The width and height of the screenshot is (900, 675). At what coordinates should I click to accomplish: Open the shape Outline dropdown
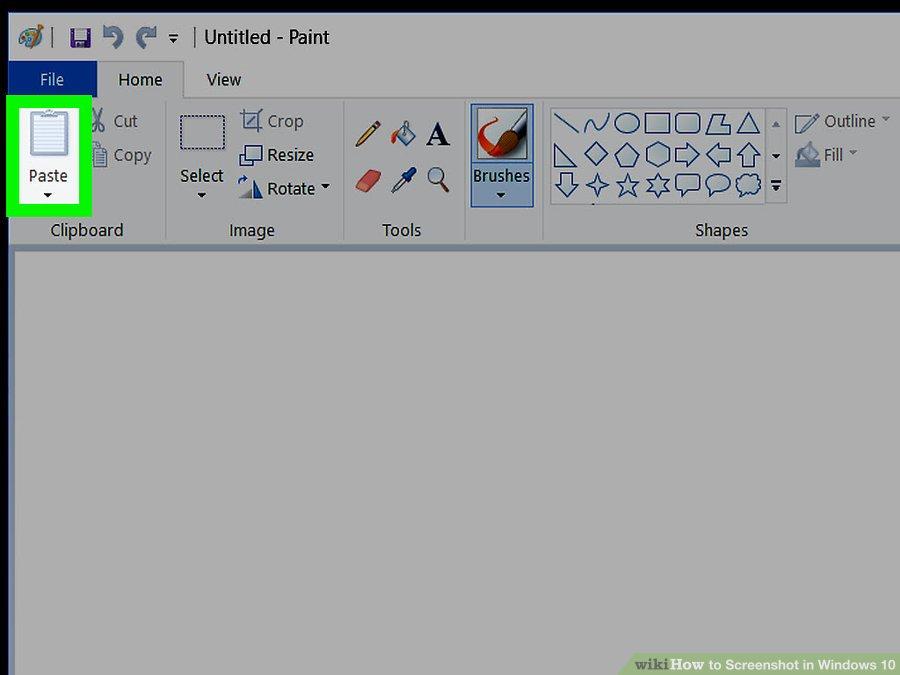tap(842, 122)
